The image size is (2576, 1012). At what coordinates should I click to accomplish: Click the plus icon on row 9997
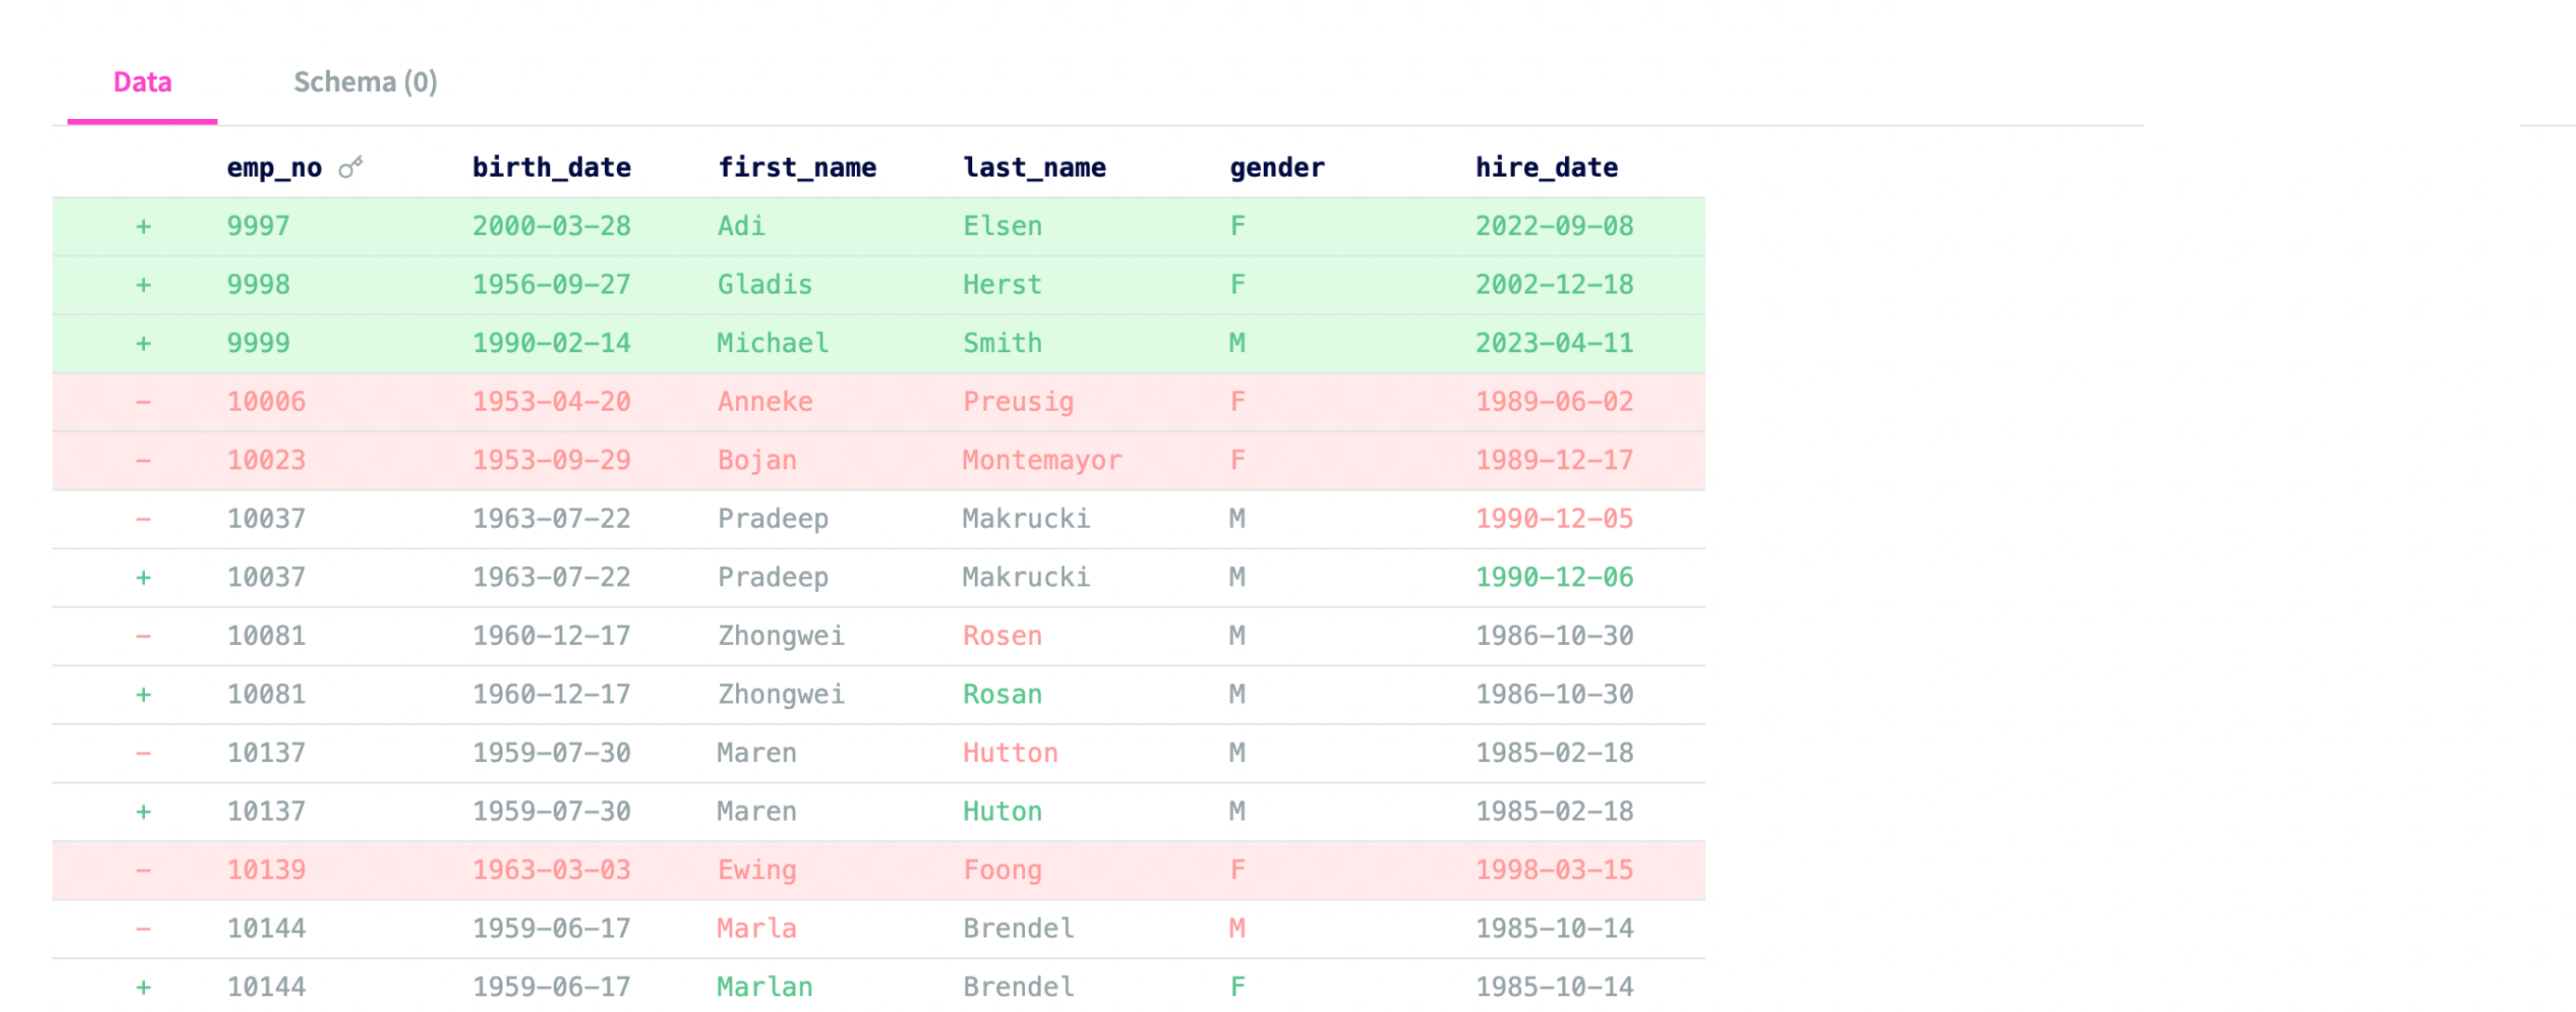tap(144, 227)
